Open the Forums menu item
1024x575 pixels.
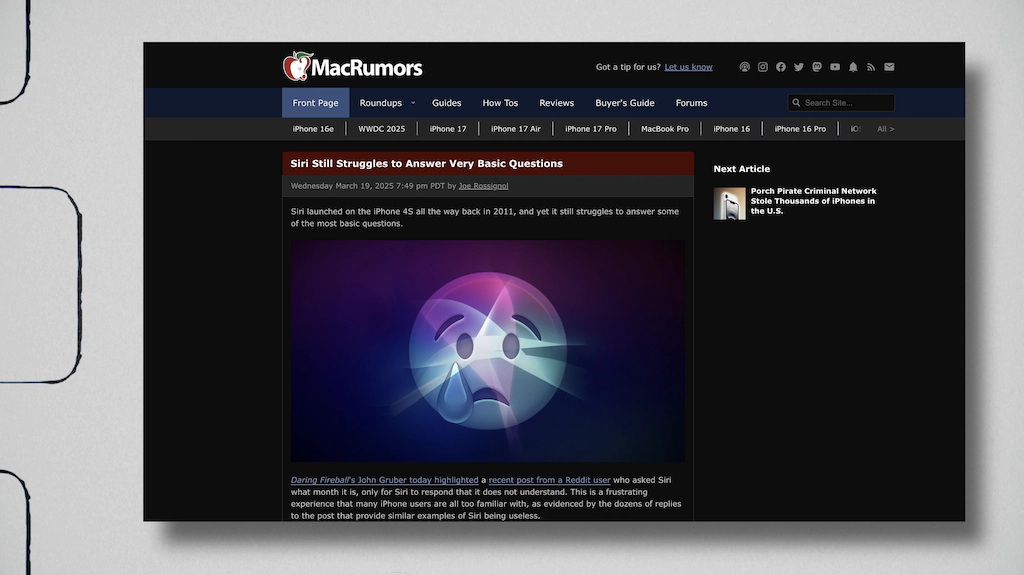coord(692,103)
